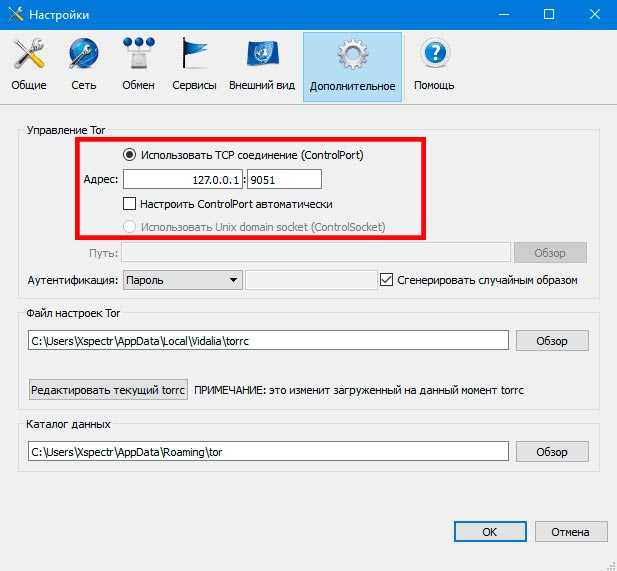The width and height of the screenshot is (617, 571).
Task: Open the Помощь help section
Action: tap(434, 65)
